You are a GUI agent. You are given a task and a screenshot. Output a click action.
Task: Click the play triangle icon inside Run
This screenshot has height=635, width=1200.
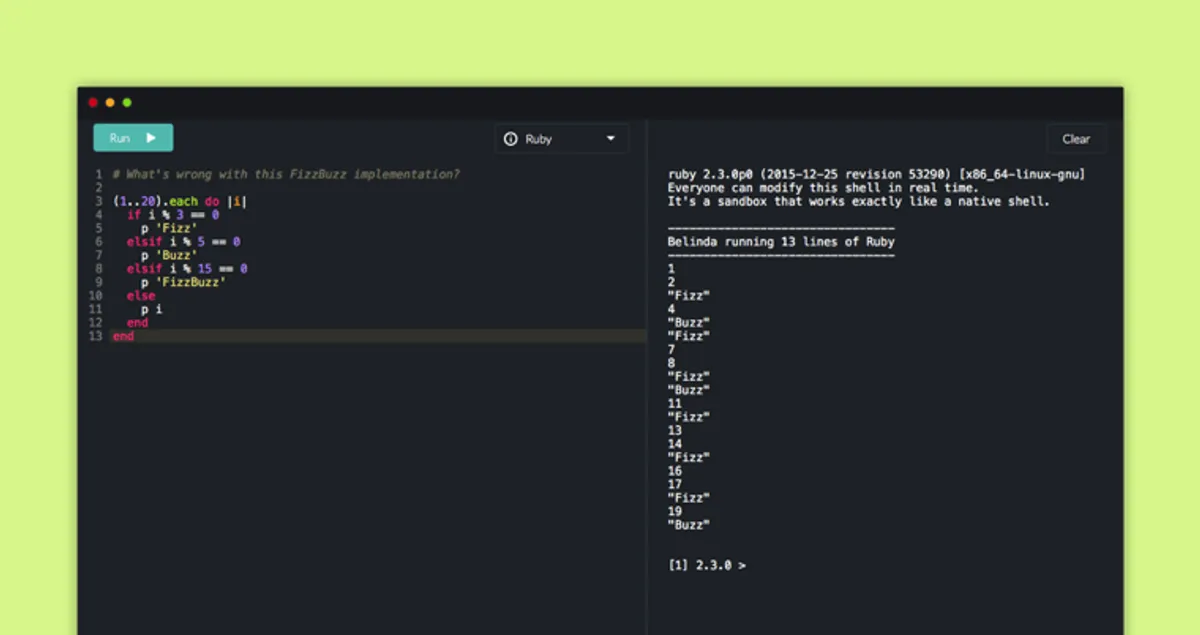150,138
